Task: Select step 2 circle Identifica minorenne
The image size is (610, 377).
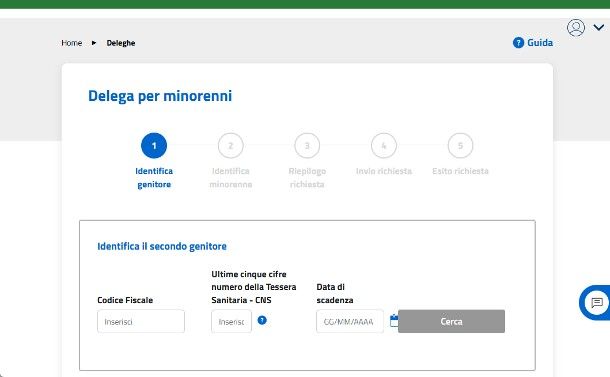Action: pyautogui.click(x=231, y=146)
